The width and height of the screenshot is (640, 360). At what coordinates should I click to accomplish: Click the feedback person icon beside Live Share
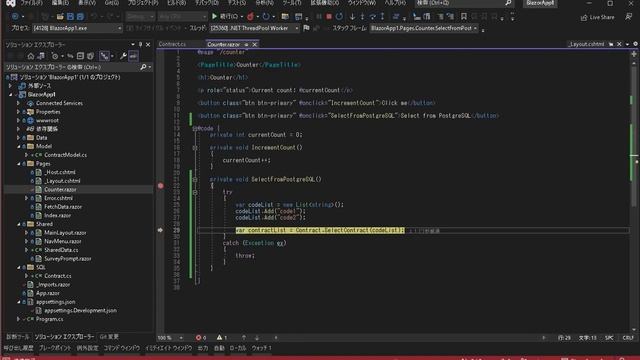(x=628, y=17)
